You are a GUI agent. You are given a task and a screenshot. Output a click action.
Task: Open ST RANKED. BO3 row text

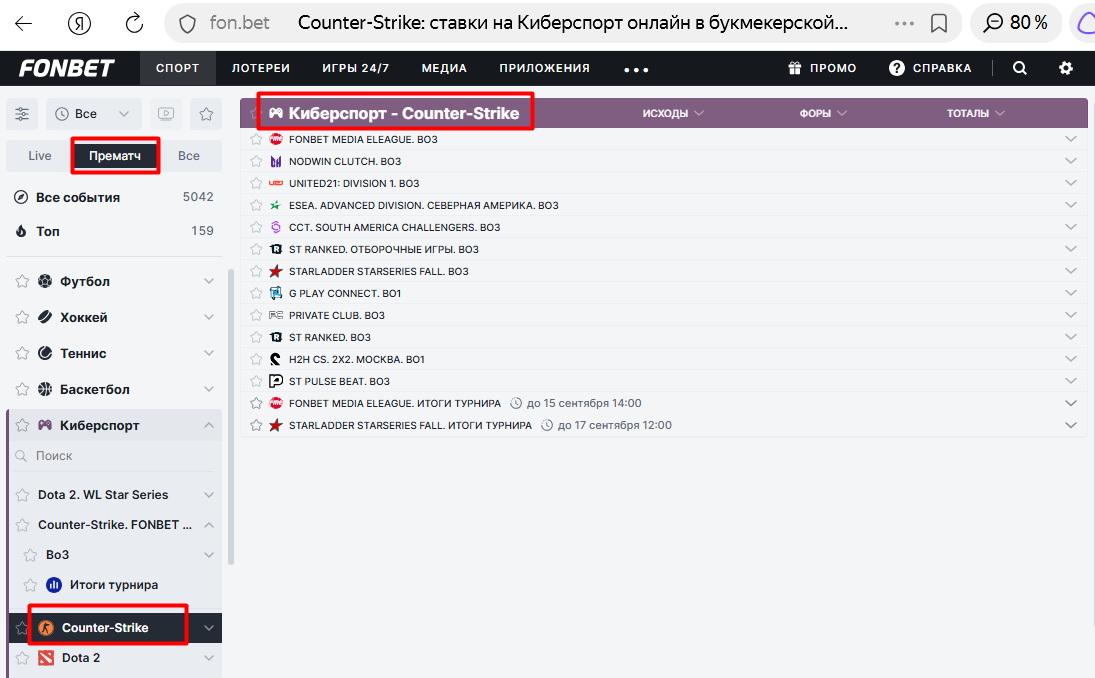[330, 337]
